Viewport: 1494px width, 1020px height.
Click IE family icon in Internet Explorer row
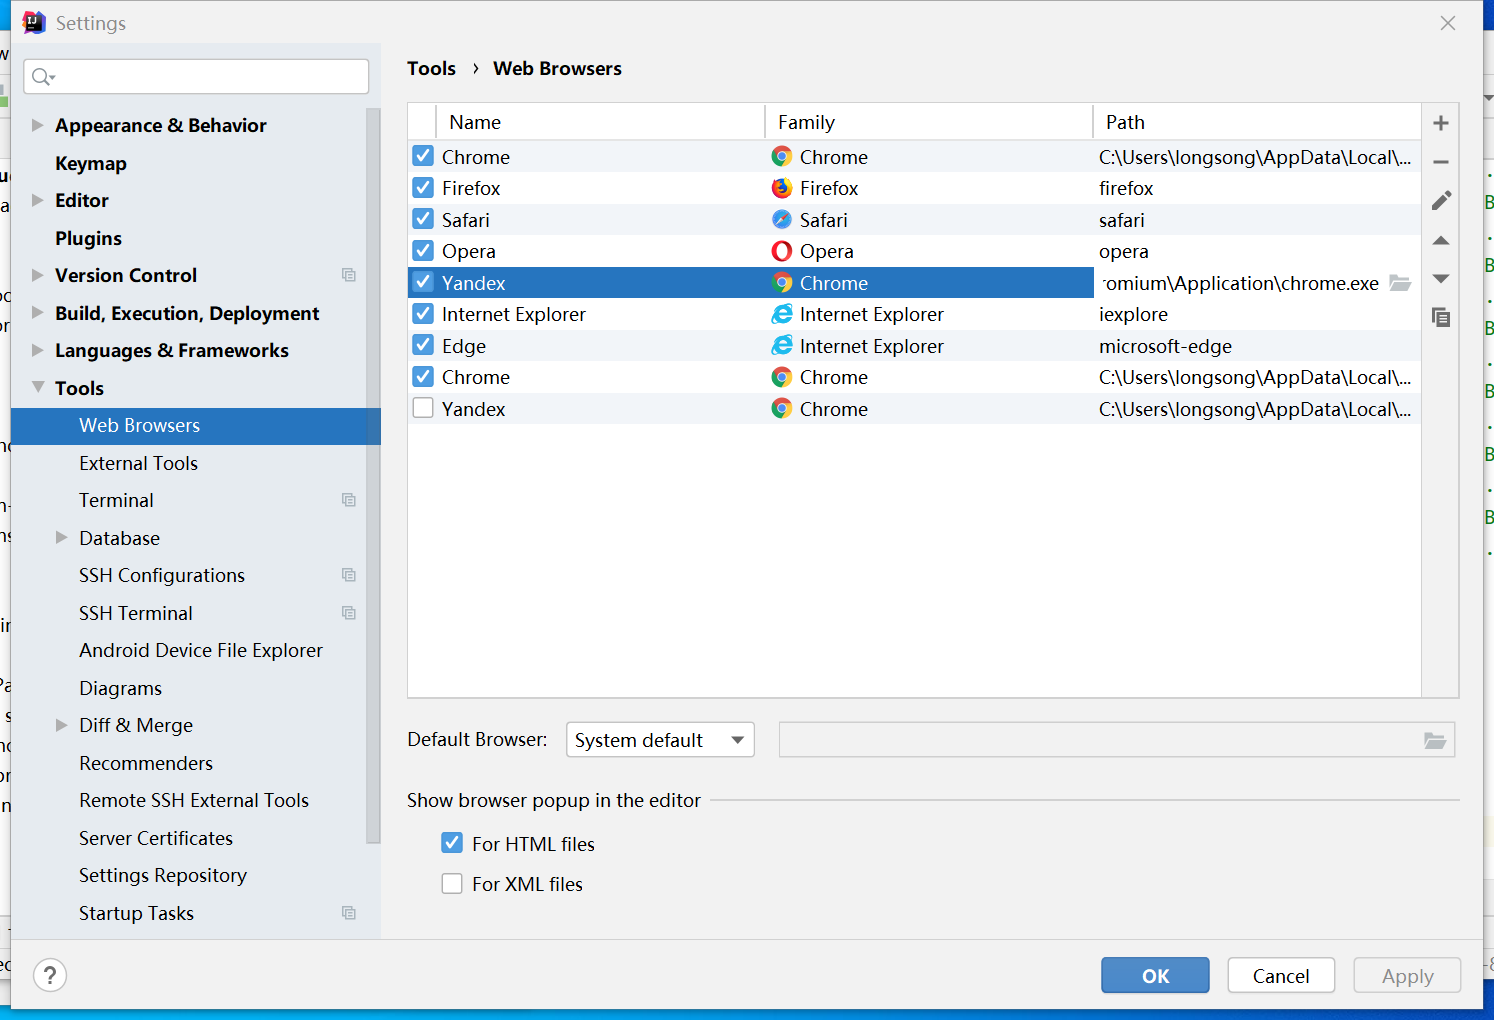coord(782,314)
